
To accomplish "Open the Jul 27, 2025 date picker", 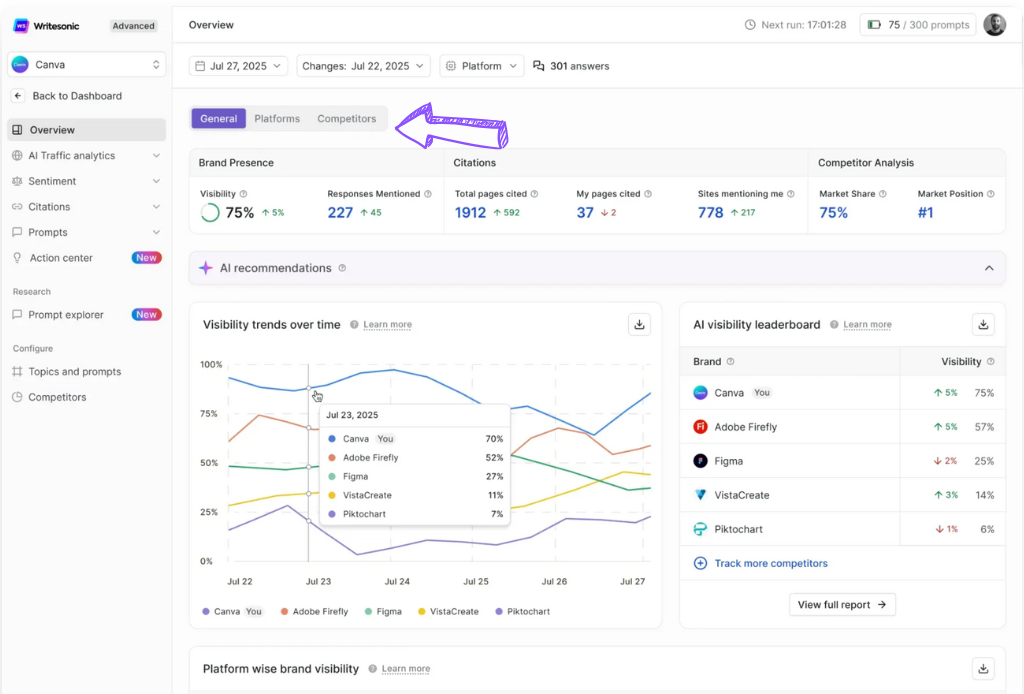I will coord(237,65).
